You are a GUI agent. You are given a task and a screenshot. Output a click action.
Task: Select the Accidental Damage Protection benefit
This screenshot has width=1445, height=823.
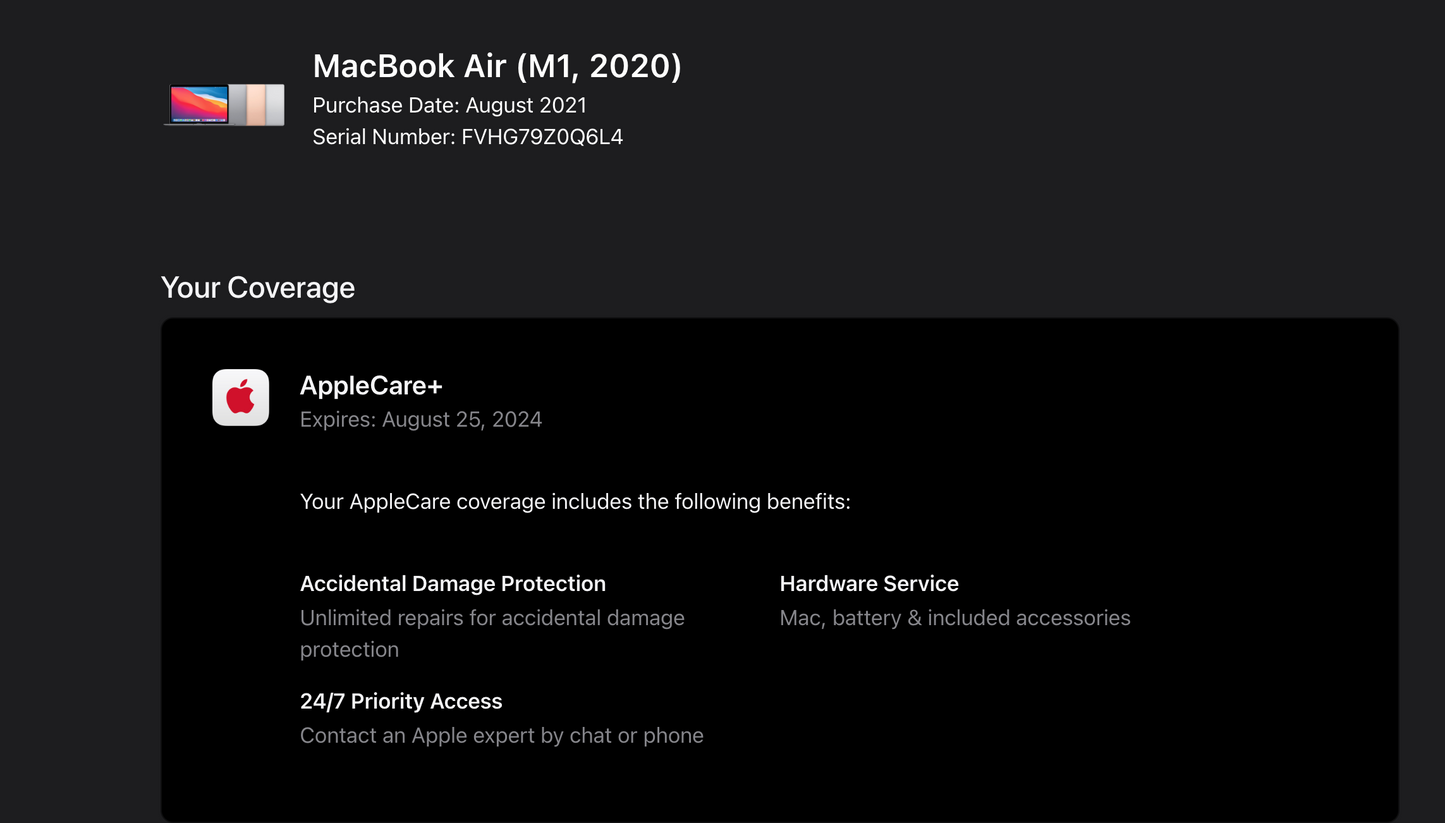[453, 583]
